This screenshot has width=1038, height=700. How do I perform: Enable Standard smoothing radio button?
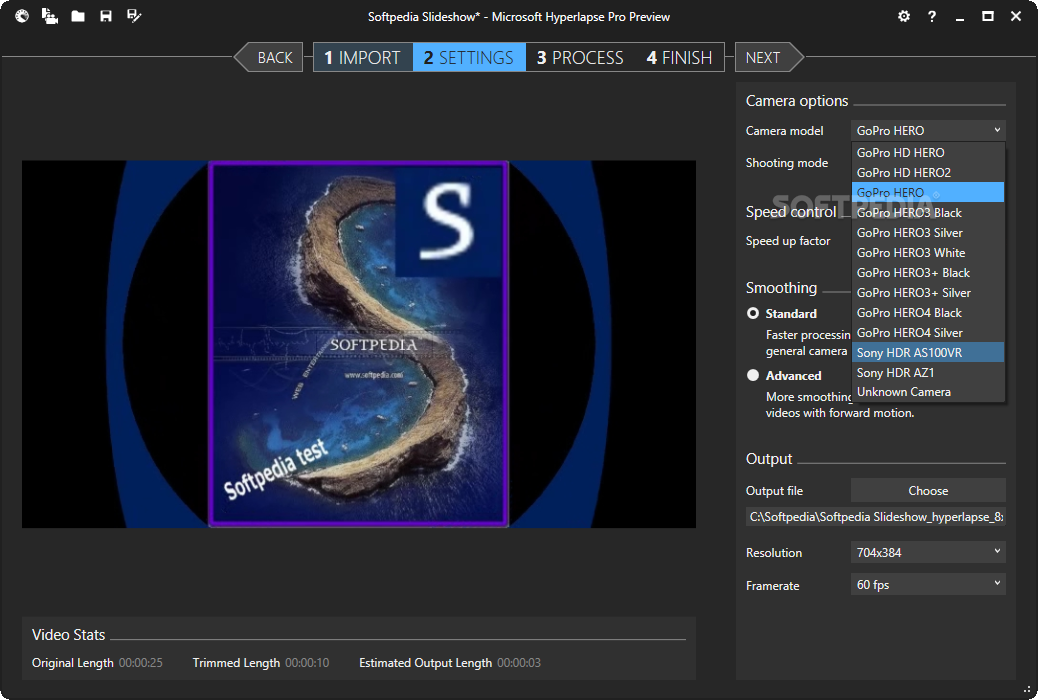[x=753, y=313]
